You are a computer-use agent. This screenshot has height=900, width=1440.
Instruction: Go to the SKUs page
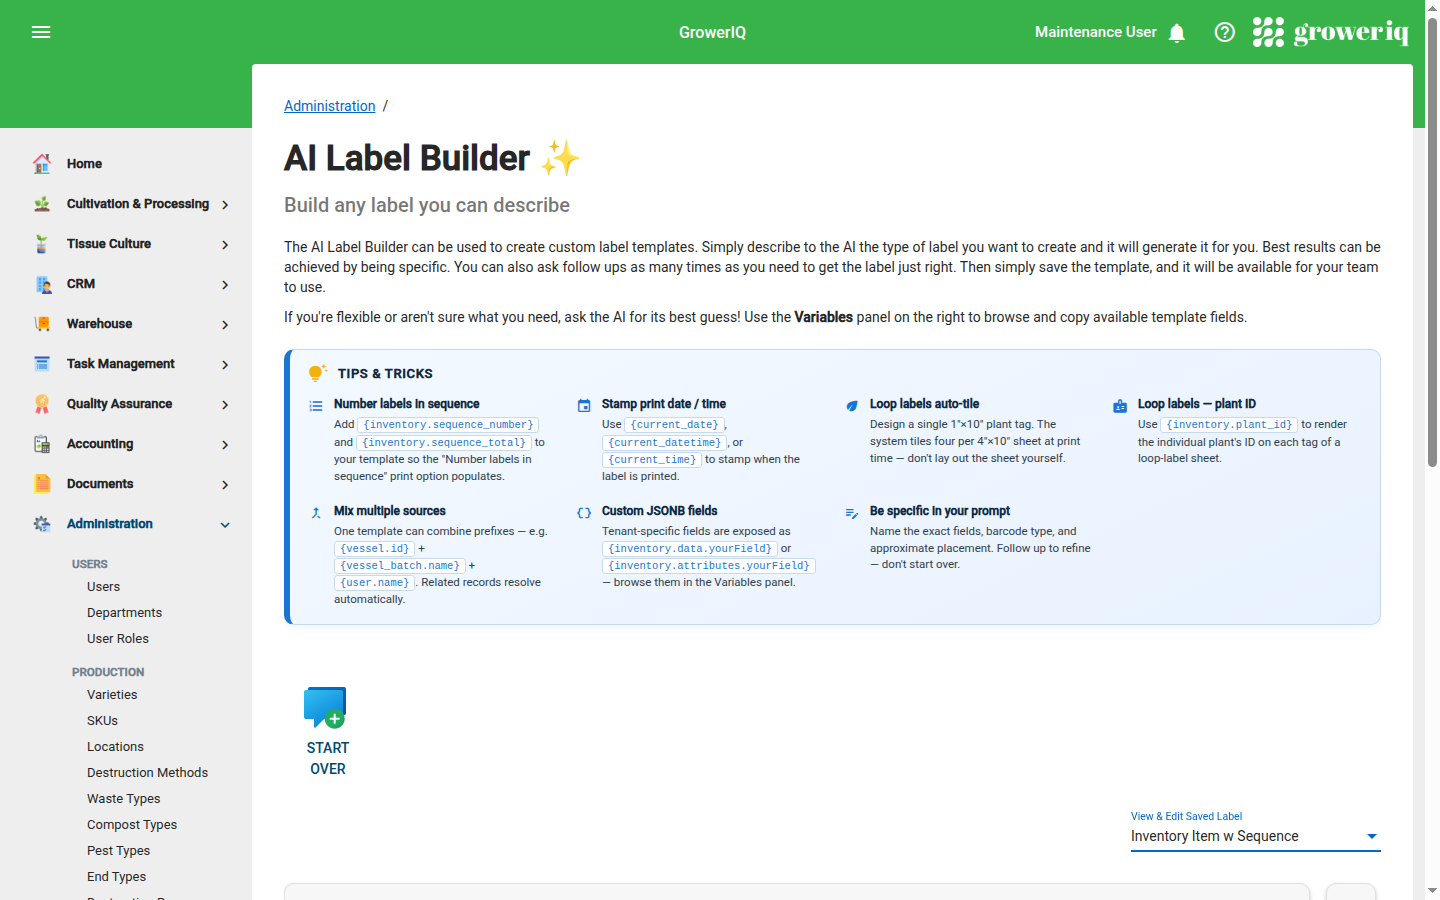(102, 721)
